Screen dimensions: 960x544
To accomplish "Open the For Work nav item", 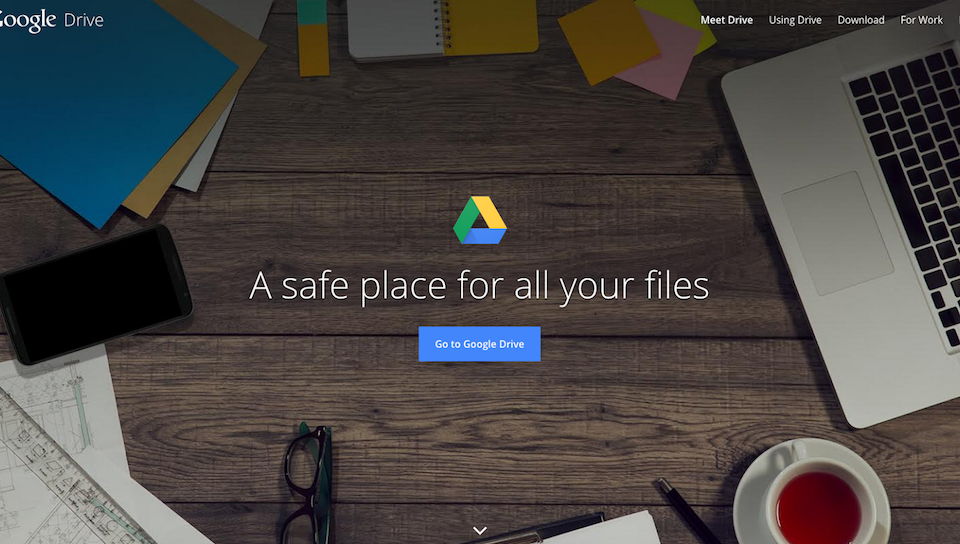I will pyautogui.click(x=921, y=20).
